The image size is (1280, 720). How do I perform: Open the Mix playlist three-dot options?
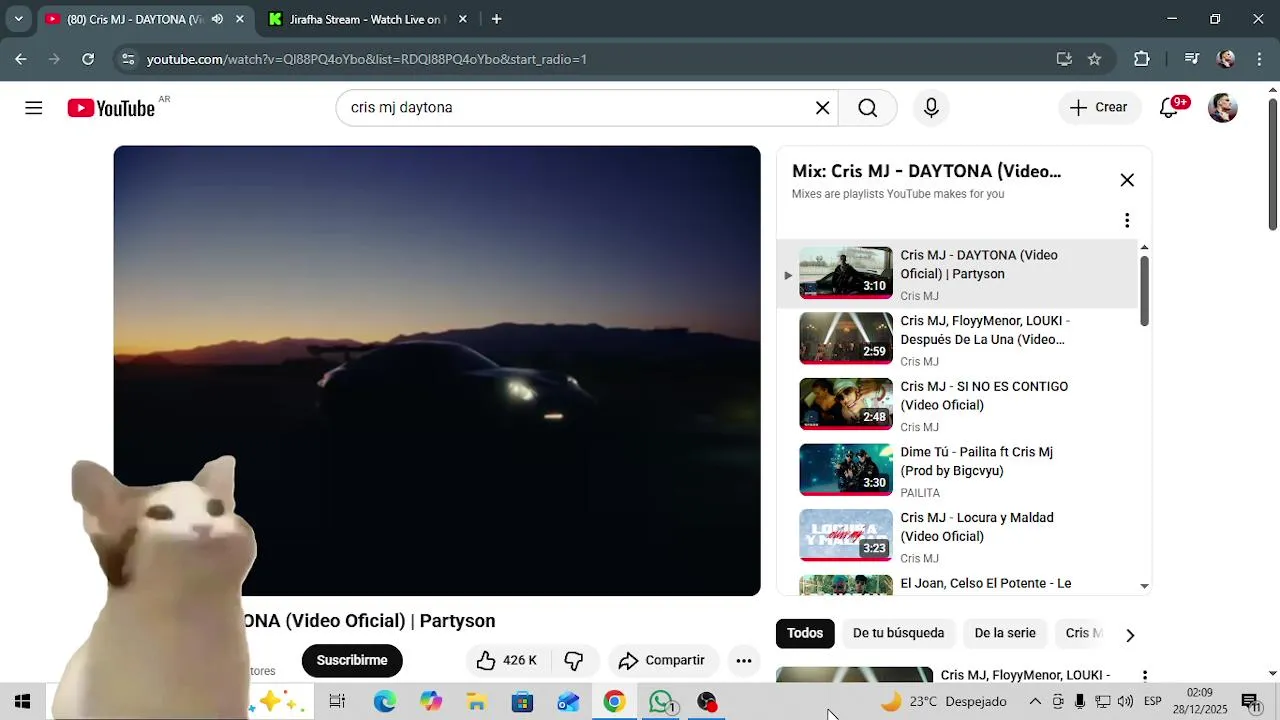point(1127,220)
